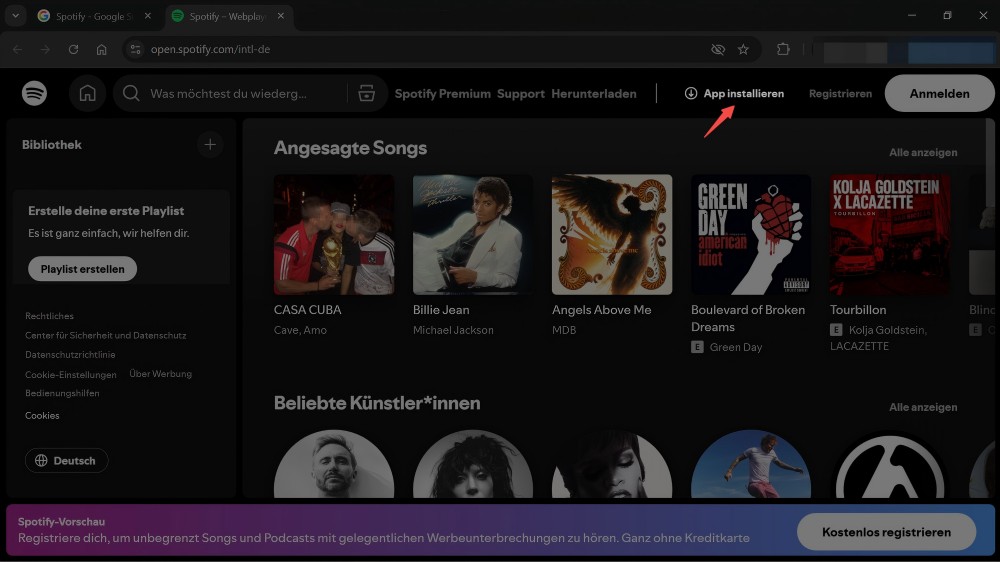Screen dimensions: 1000x562
Task: Open the Support menu link
Action: 521,94
